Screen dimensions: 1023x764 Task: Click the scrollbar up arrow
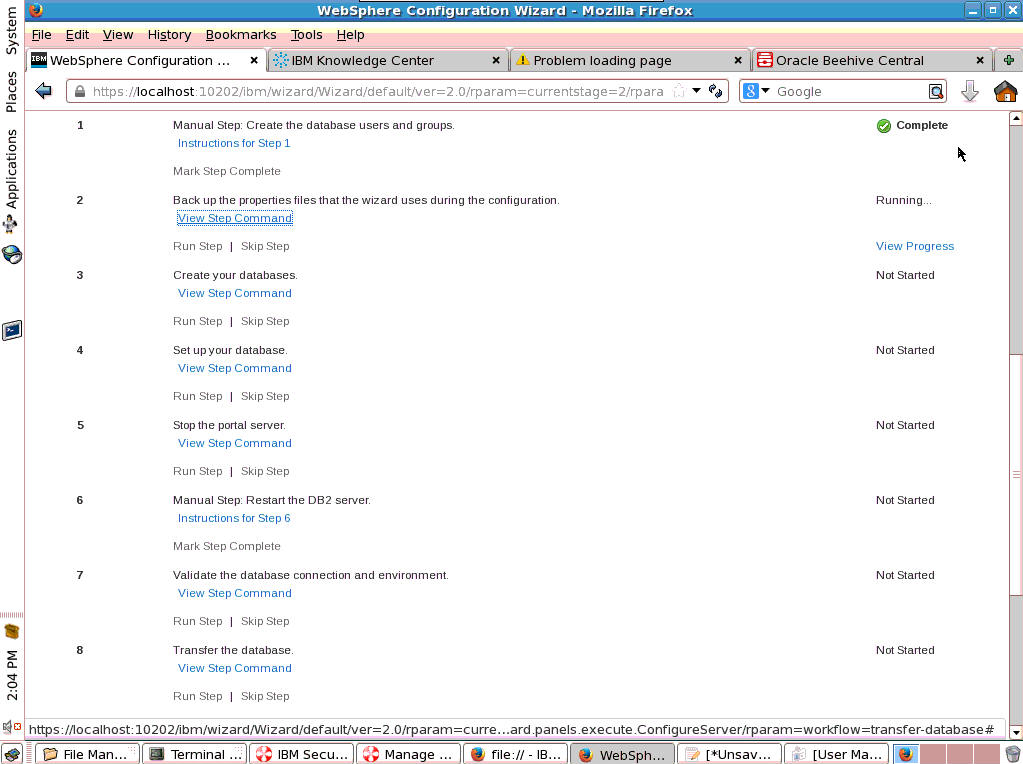click(x=1015, y=118)
